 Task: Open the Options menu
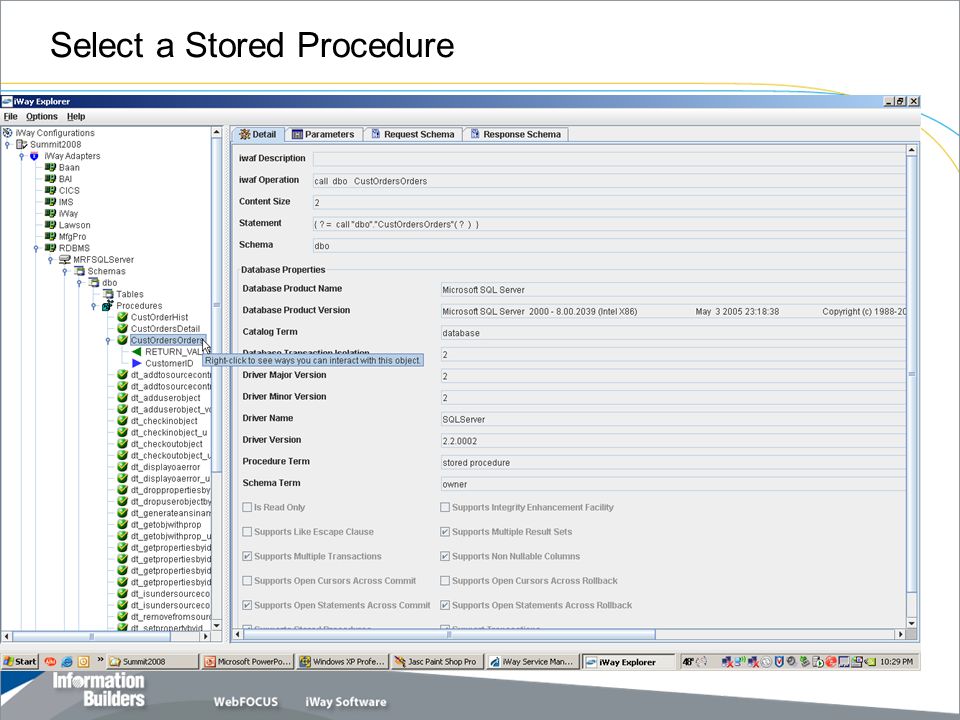coord(42,116)
